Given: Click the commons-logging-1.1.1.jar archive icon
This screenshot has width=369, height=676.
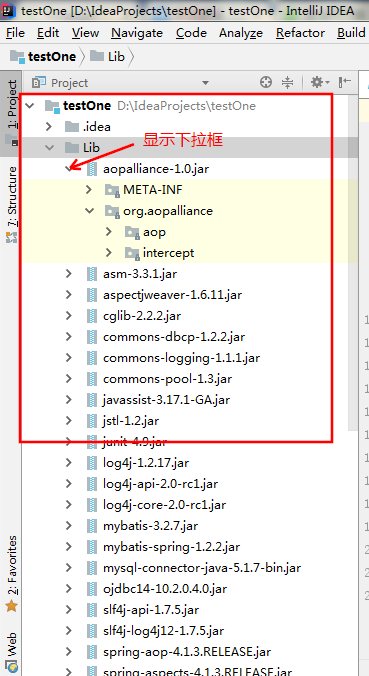Looking at the screenshot, I should (x=92, y=358).
